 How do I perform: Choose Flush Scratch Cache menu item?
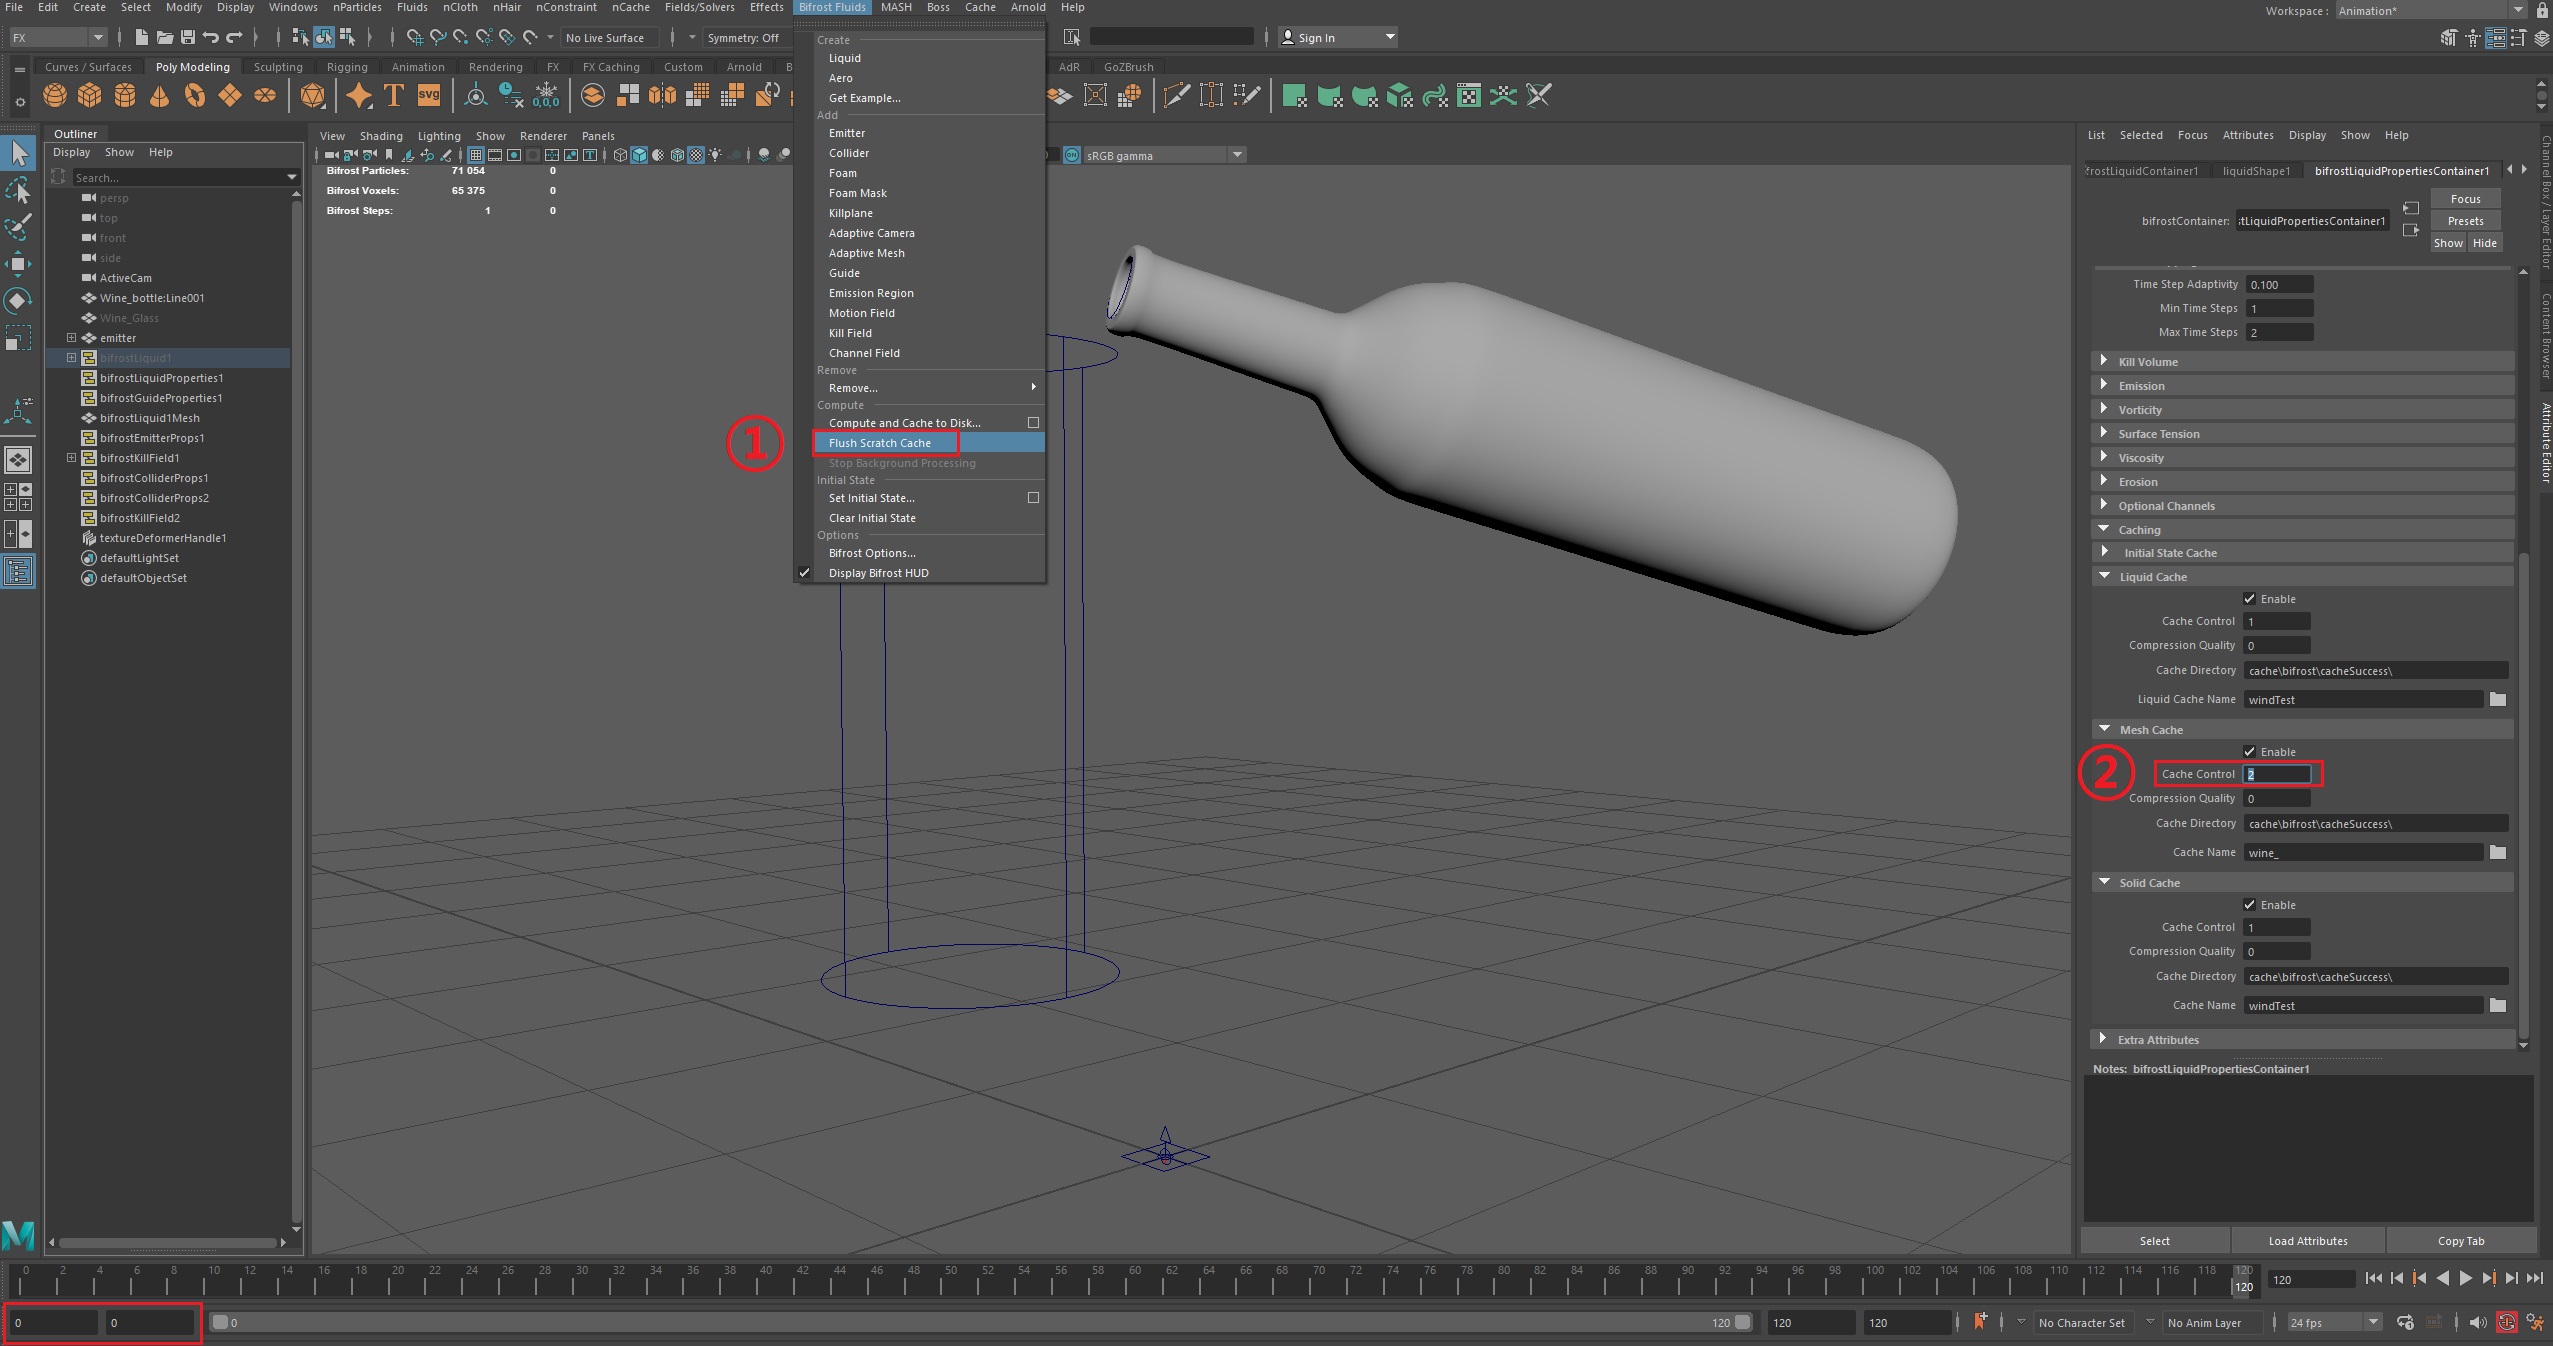(x=879, y=443)
